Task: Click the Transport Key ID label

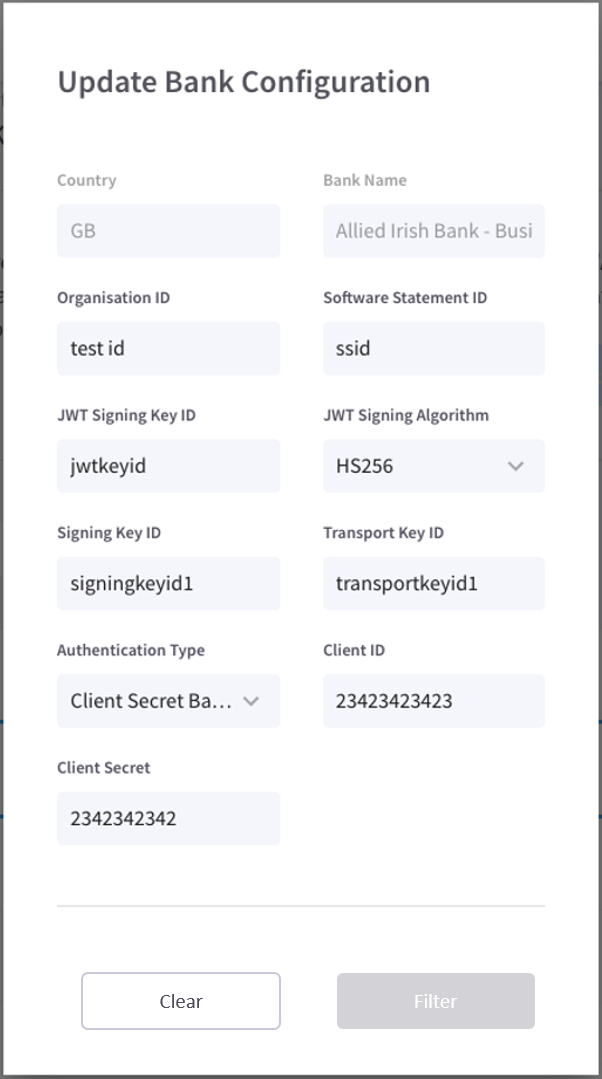Action: pyautogui.click(x=383, y=533)
